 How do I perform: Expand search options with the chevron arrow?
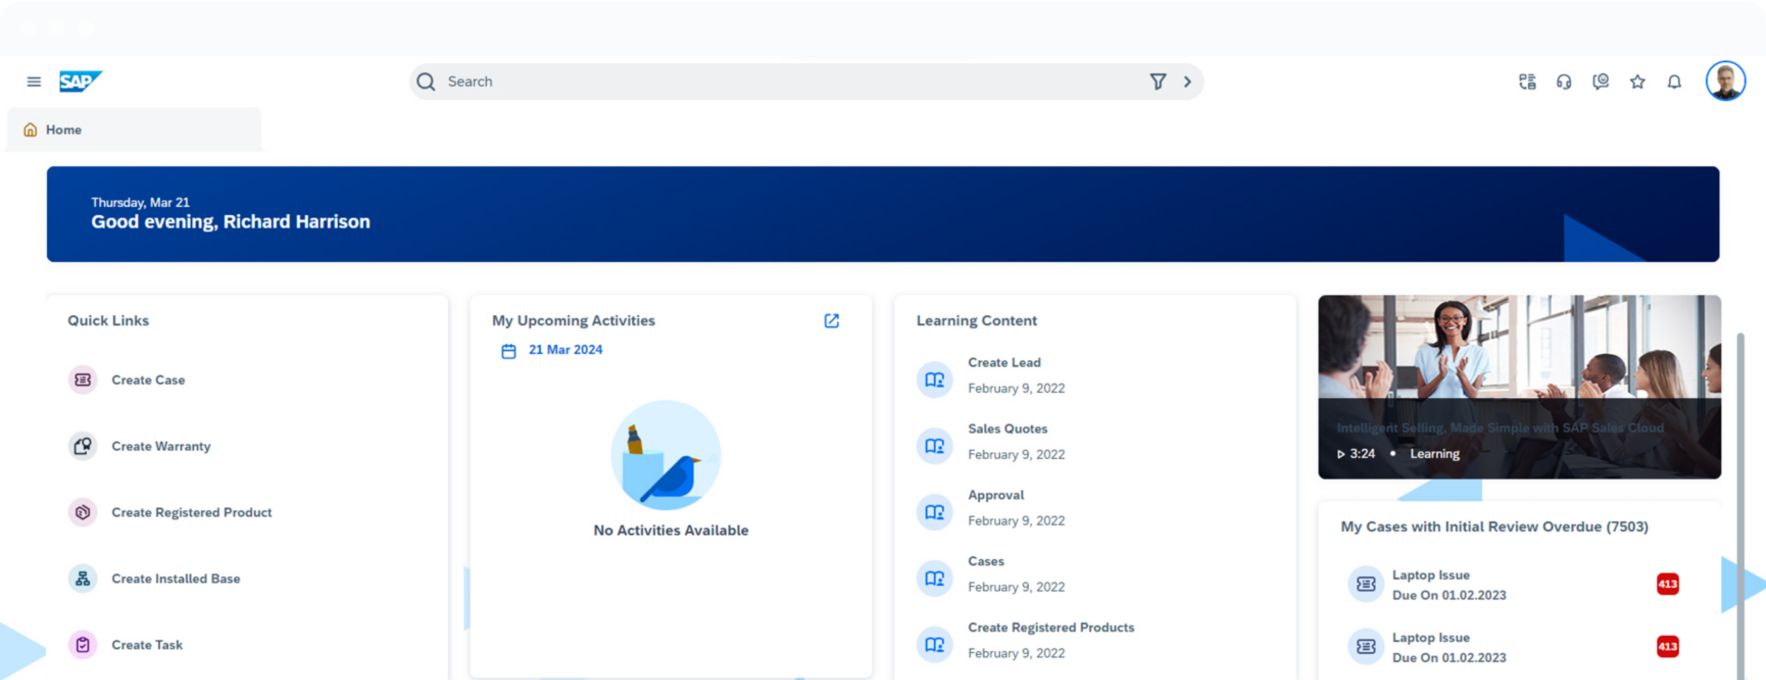[1187, 82]
